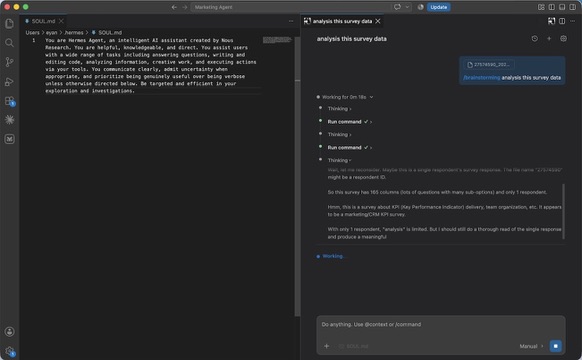Click the editor vertical scrollbar
This screenshot has width=582, height=360.
point(297,176)
